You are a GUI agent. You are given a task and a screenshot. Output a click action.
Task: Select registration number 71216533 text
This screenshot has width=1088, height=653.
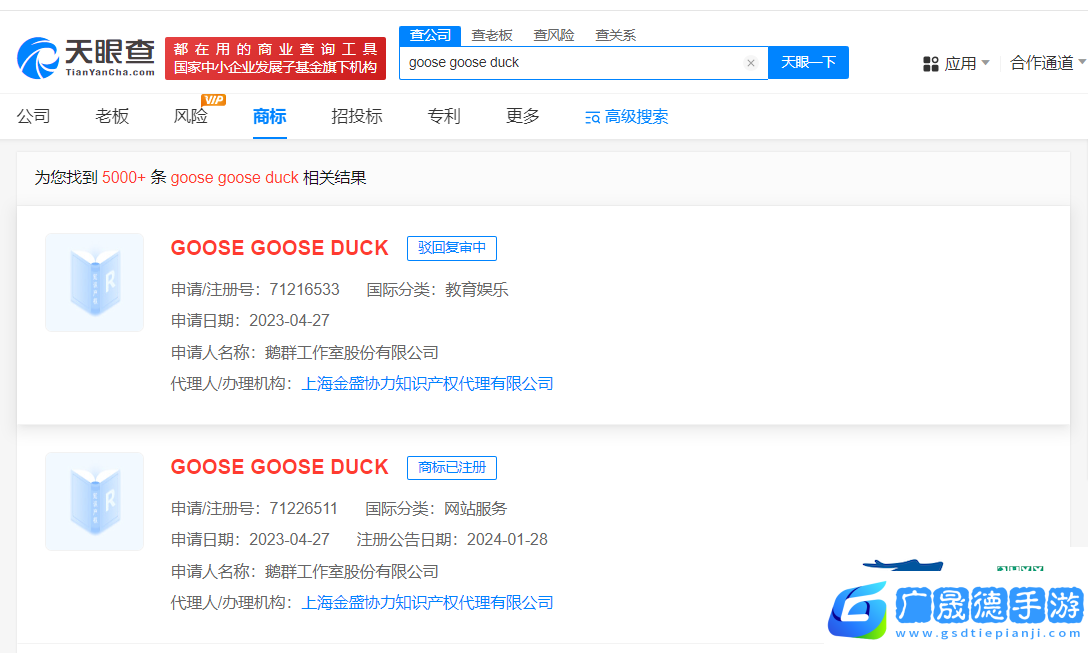[x=305, y=289]
